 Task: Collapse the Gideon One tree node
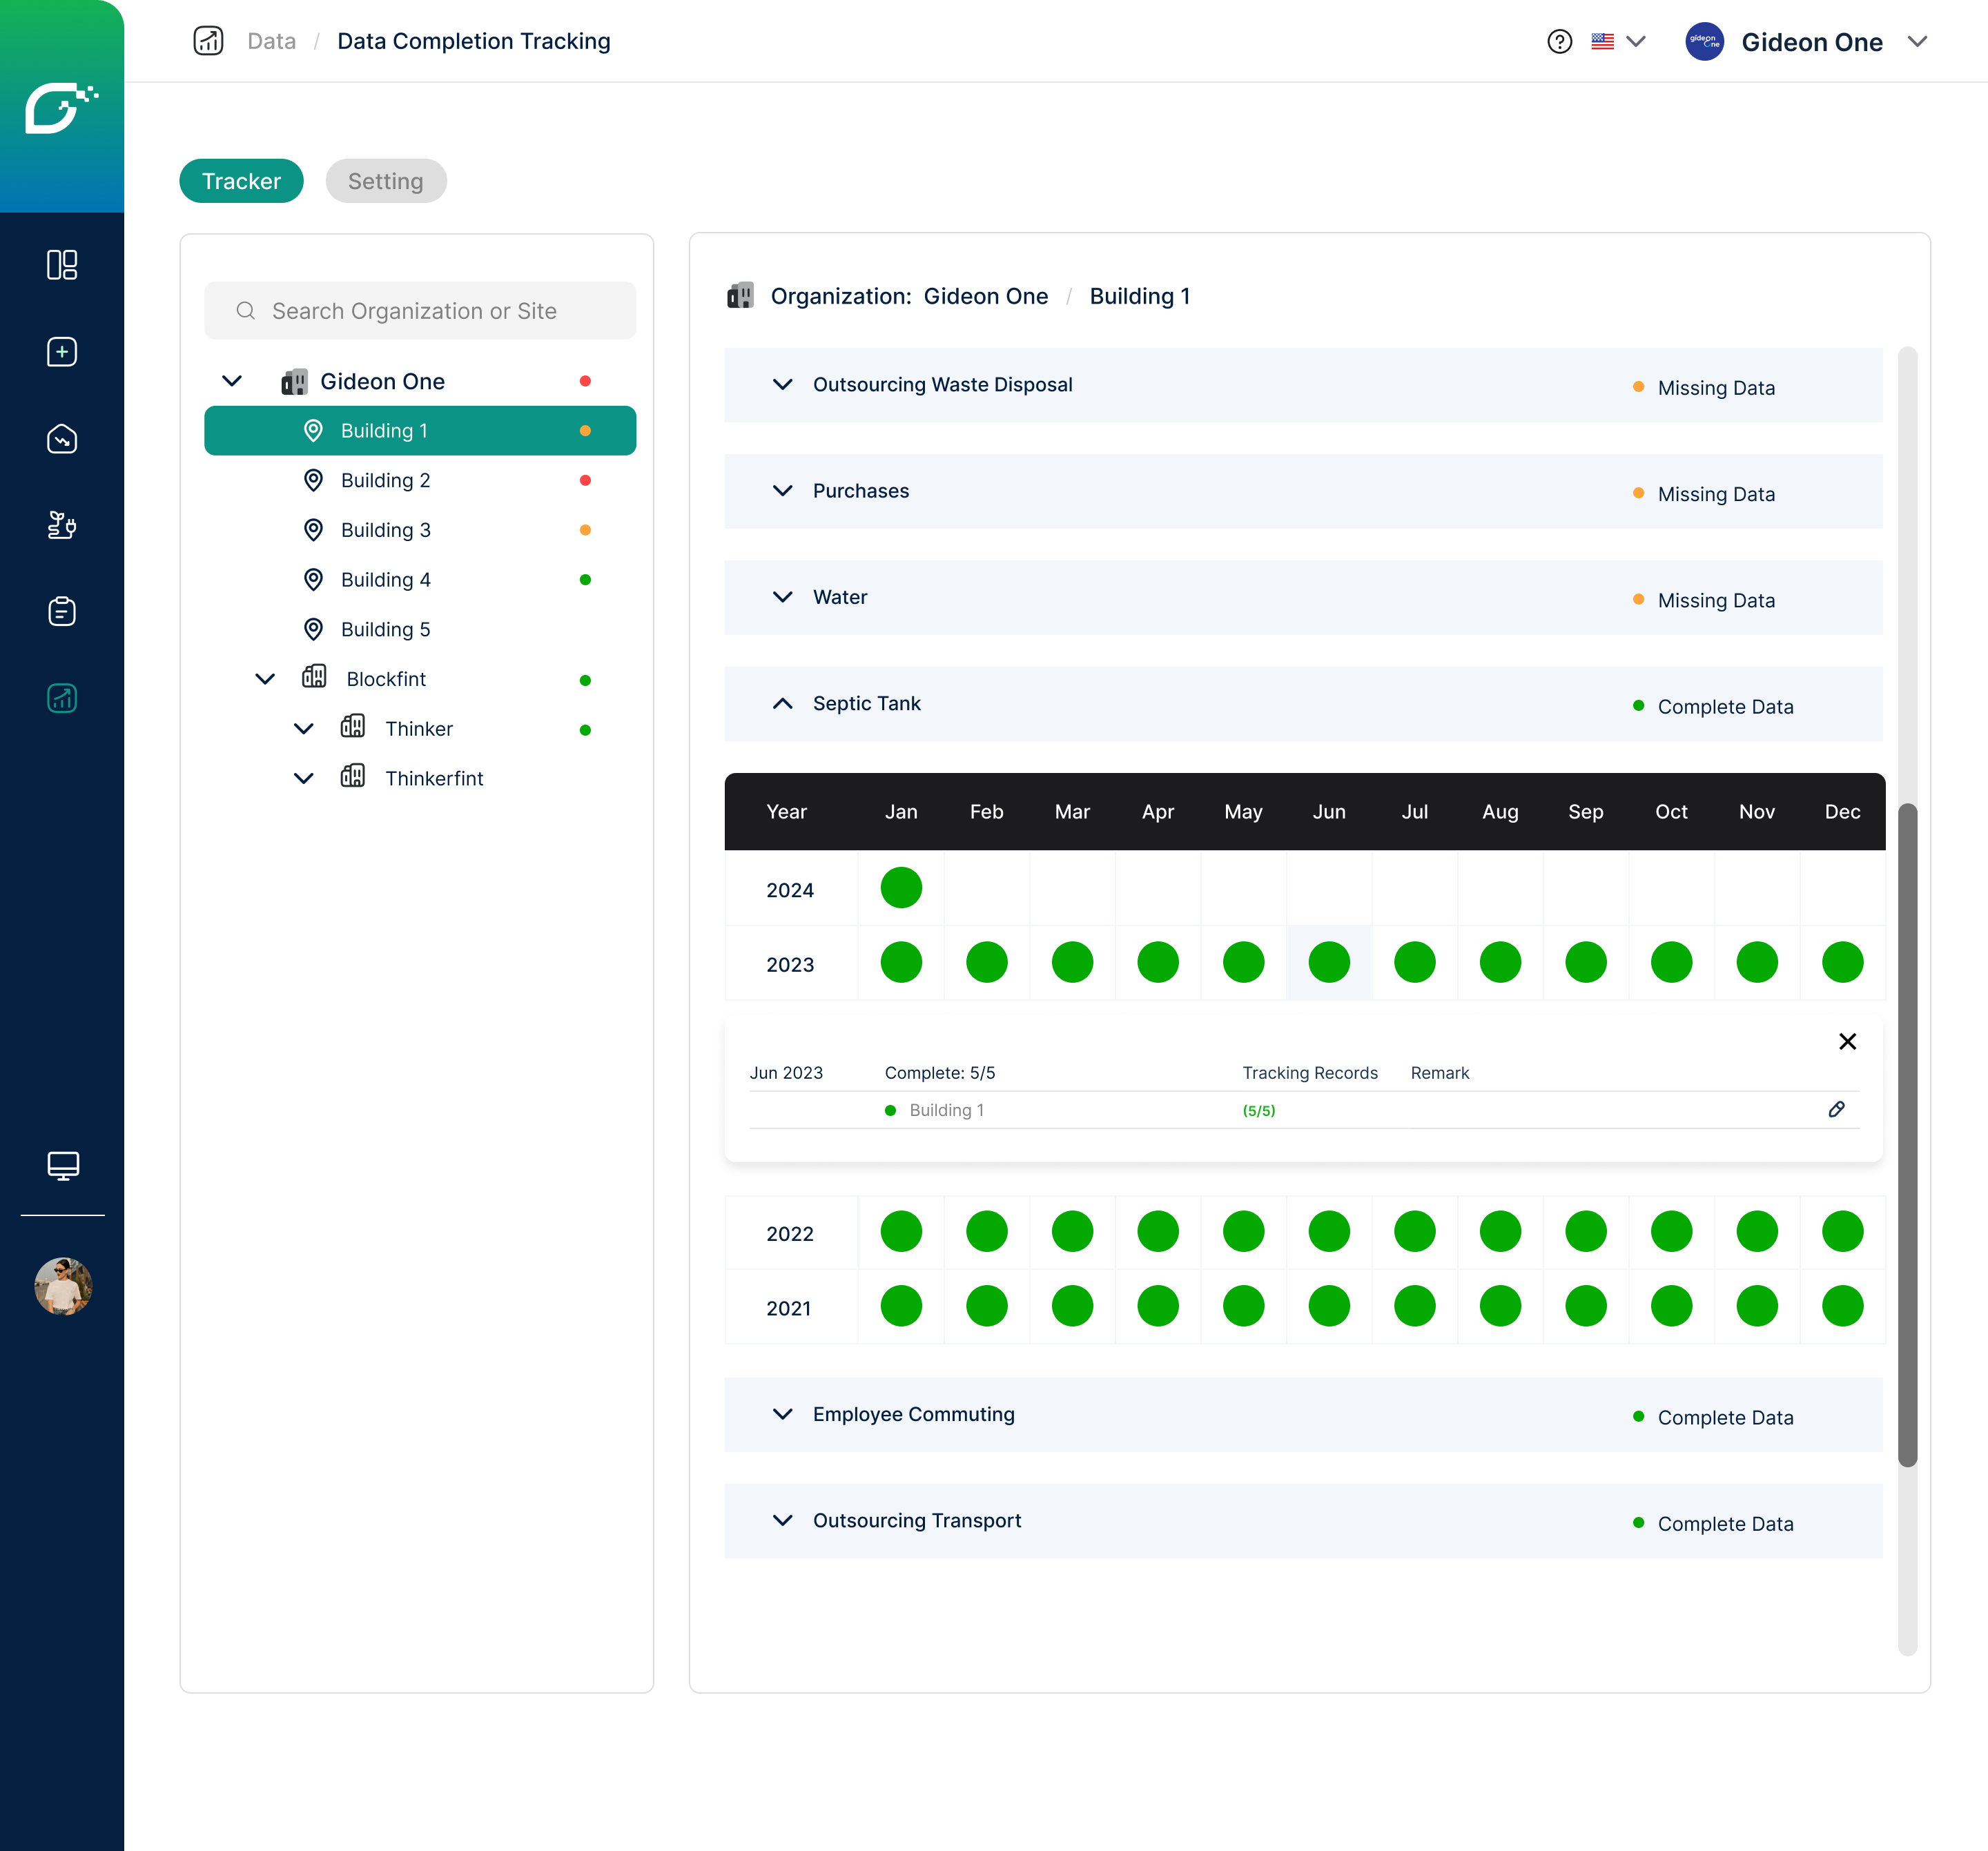point(232,381)
